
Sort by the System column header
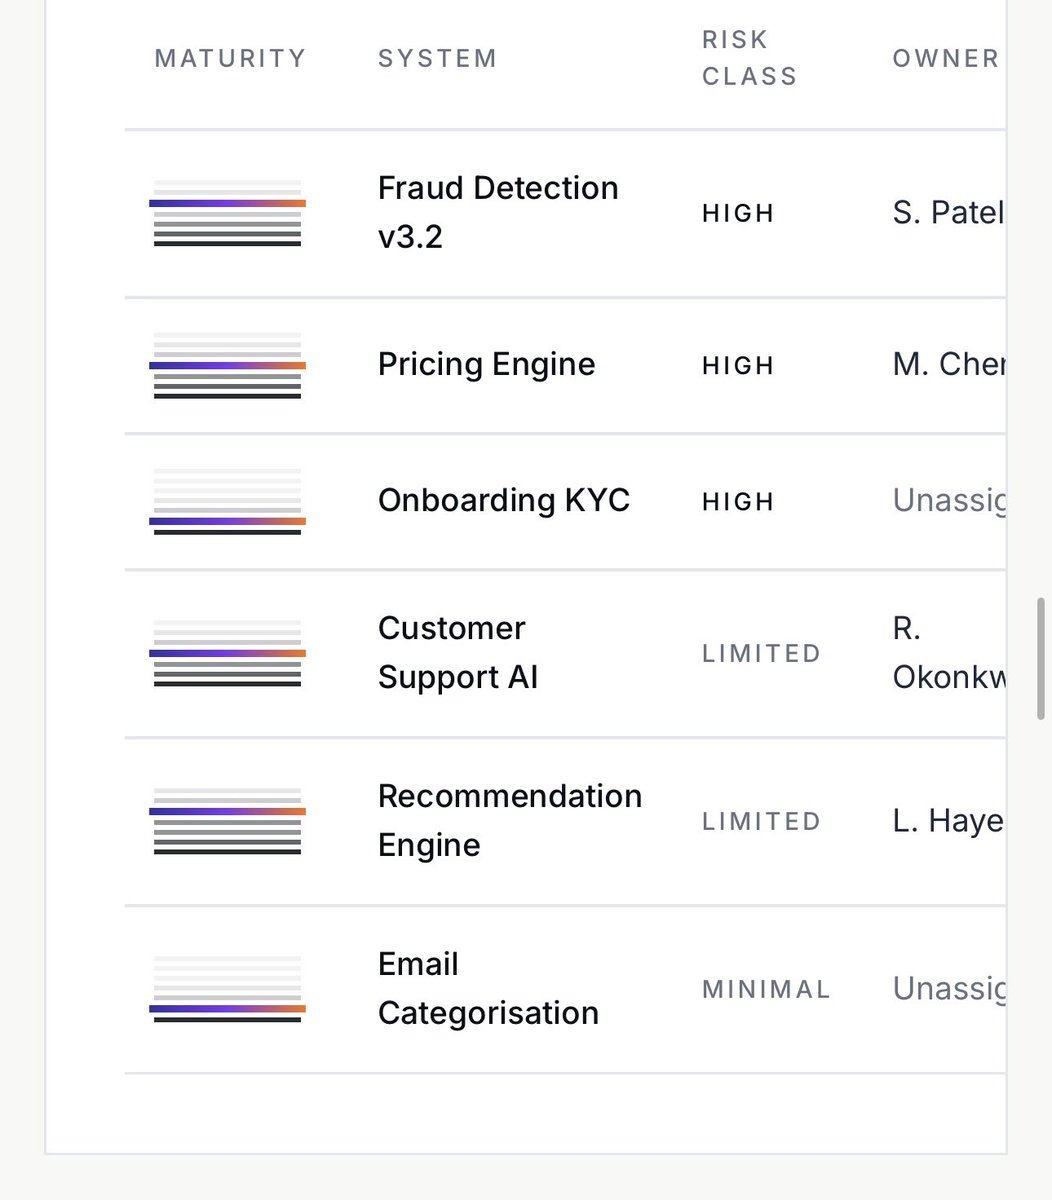pyautogui.click(x=437, y=58)
